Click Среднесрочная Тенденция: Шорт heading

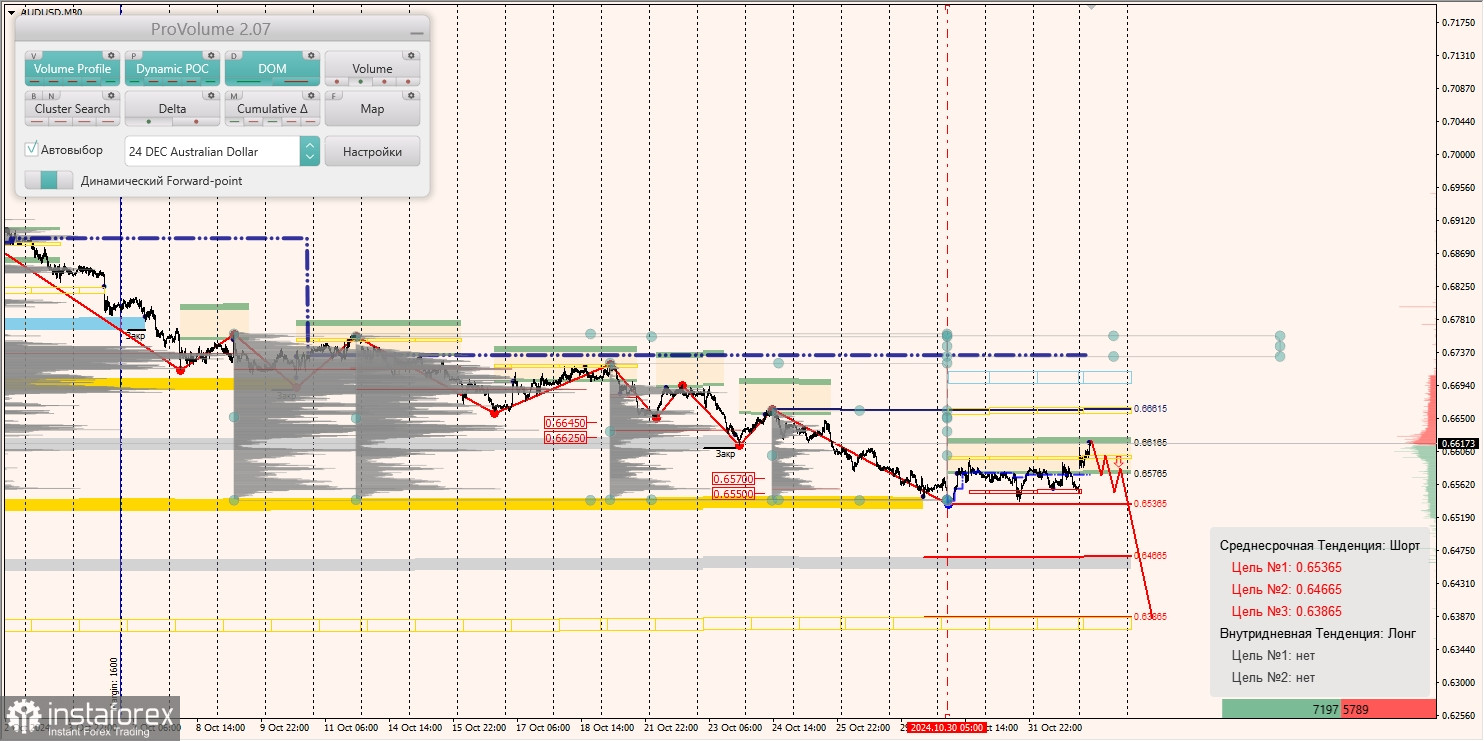point(1319,545)
